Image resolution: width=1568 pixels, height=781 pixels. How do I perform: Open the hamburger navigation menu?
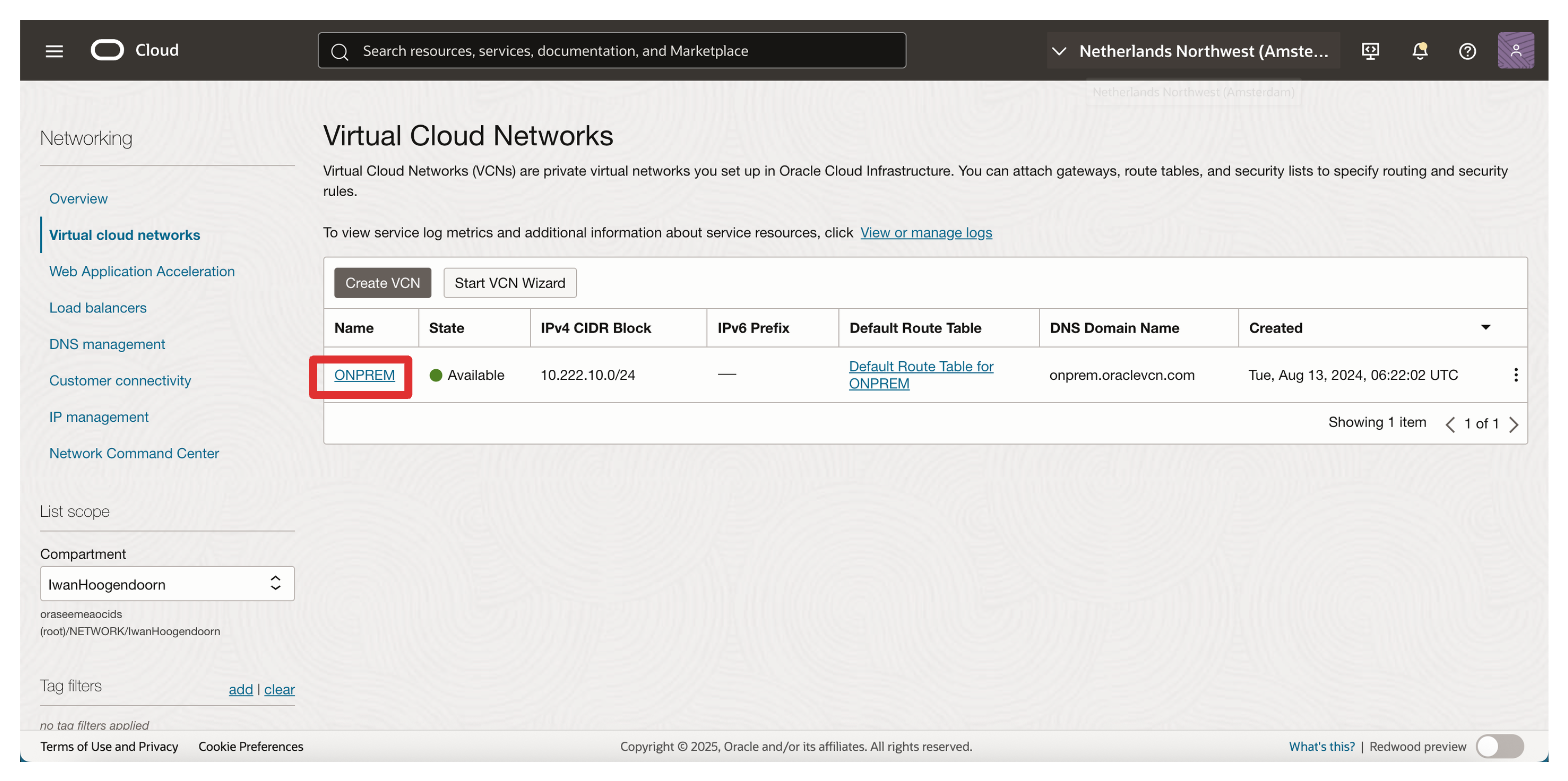pos(54,51)
